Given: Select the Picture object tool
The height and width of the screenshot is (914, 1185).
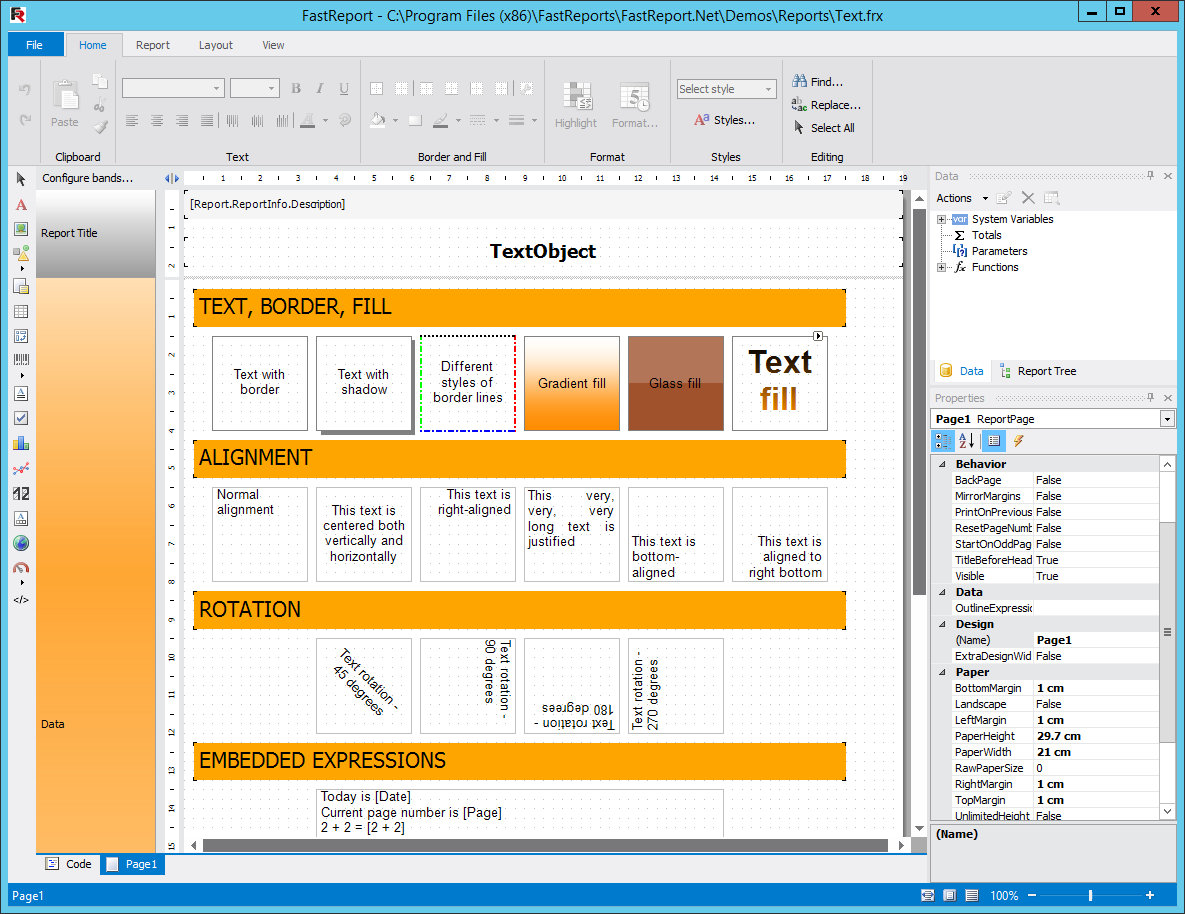Looking at the screenshot, I should point(21,229).
